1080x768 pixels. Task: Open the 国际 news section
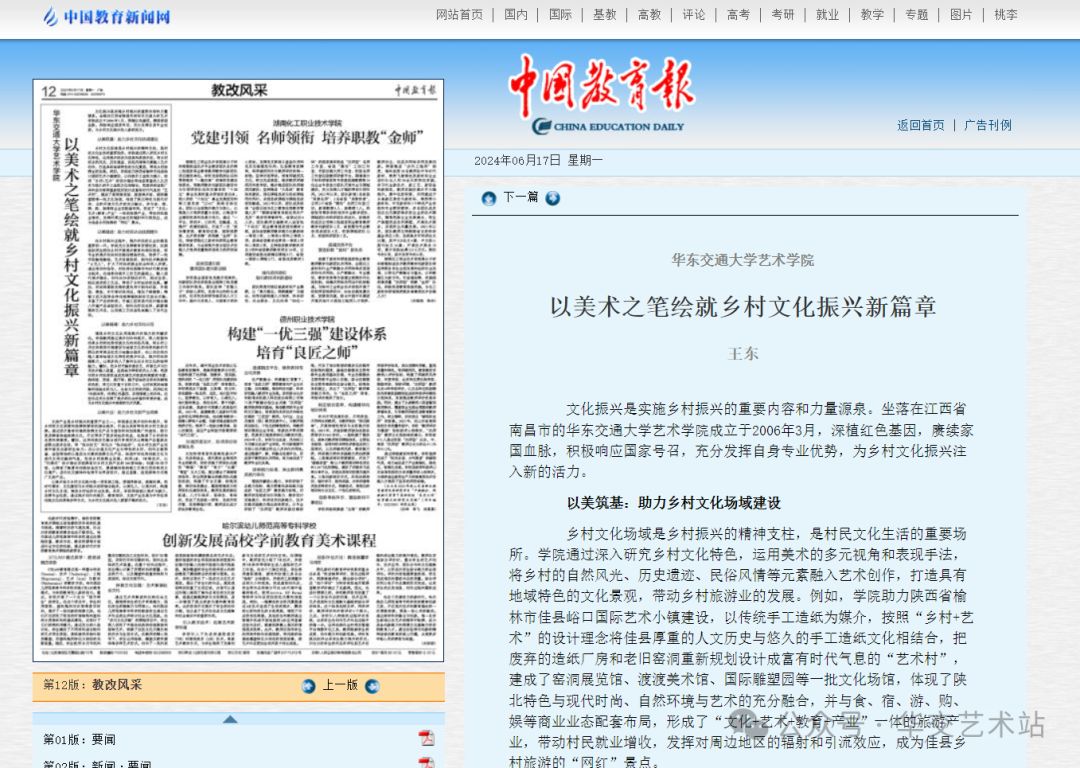pyautogui.click(x=560, y=14)
